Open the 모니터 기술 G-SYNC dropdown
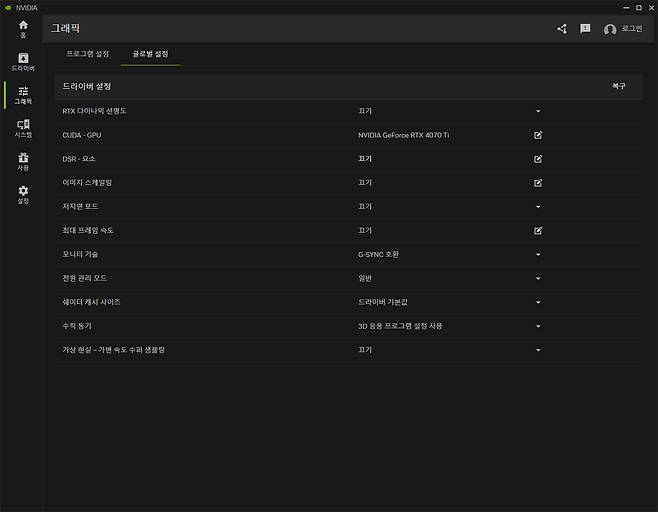This screenshot has width=658, height=512. point(538,254)
